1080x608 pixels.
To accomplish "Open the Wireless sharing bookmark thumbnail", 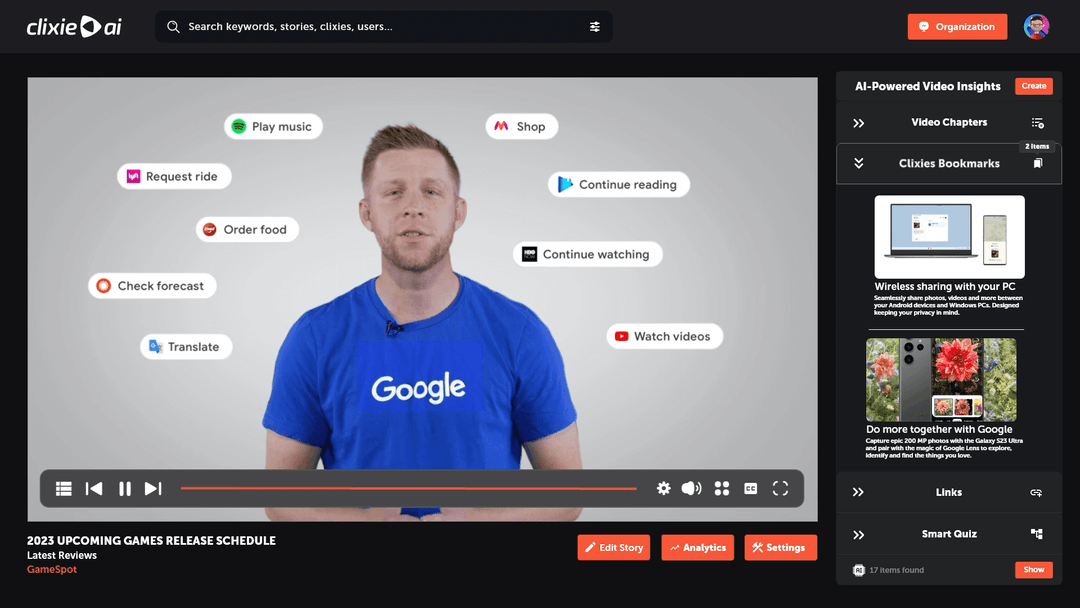I will pyautogui.click(x=947, y=236).
